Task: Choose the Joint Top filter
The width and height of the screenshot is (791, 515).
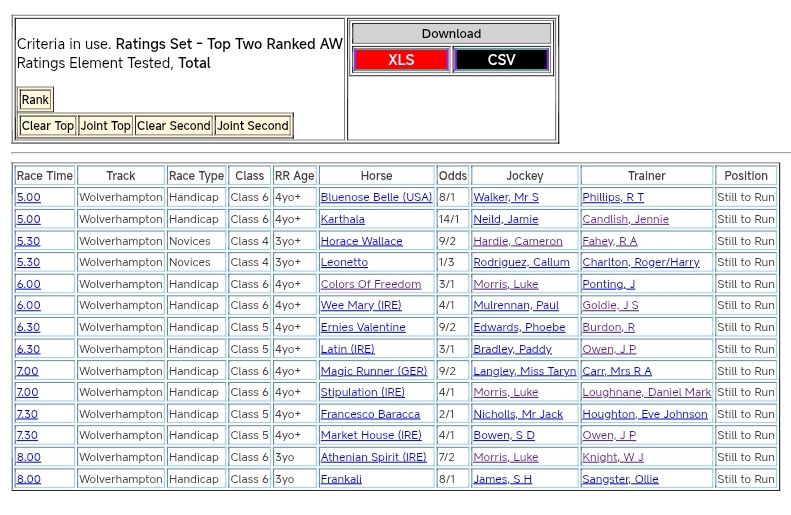Action: (105, 126)
